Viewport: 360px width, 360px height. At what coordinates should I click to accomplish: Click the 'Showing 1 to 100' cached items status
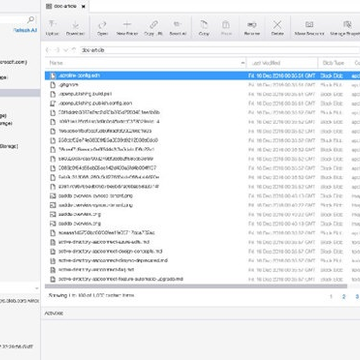click(x=91, y=295)
